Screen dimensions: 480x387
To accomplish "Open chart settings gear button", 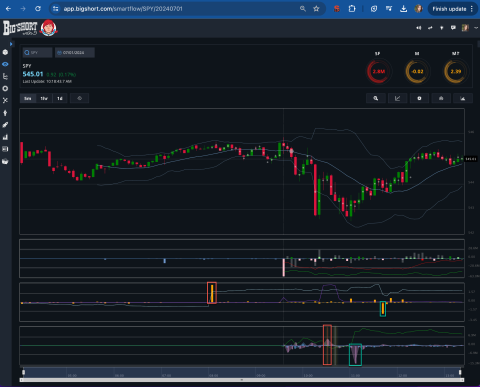I will tap(419, 98).
